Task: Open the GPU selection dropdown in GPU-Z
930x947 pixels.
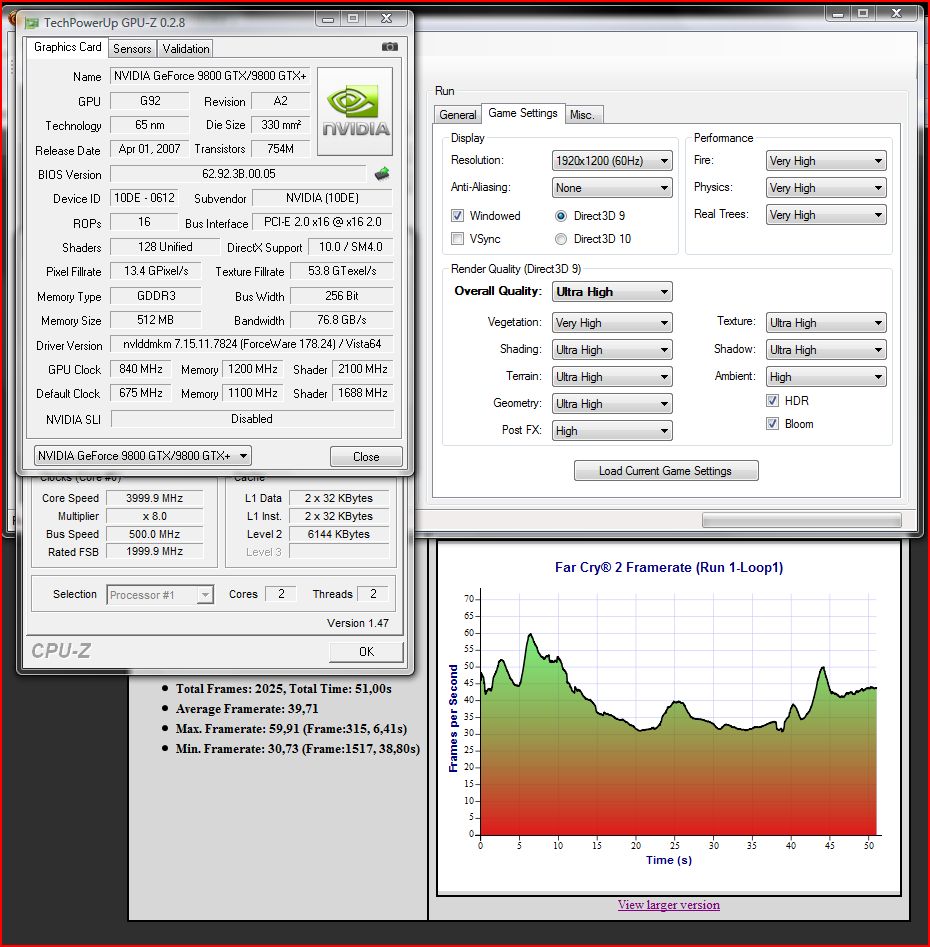Action: 143,456
